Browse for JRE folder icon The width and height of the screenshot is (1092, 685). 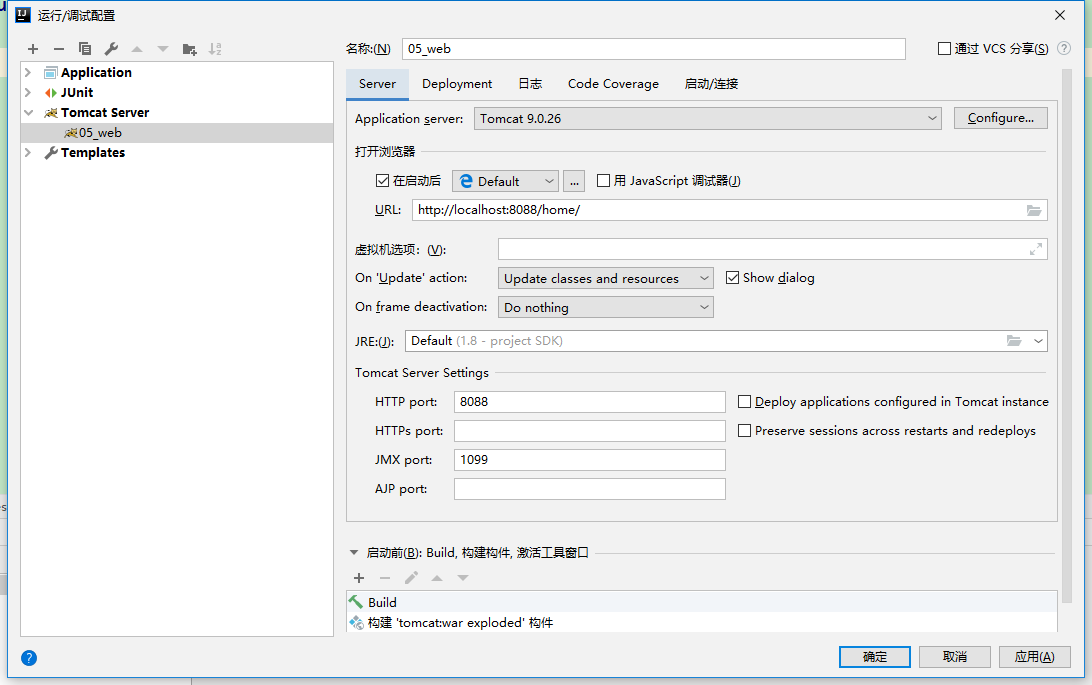coord(1014,340)
